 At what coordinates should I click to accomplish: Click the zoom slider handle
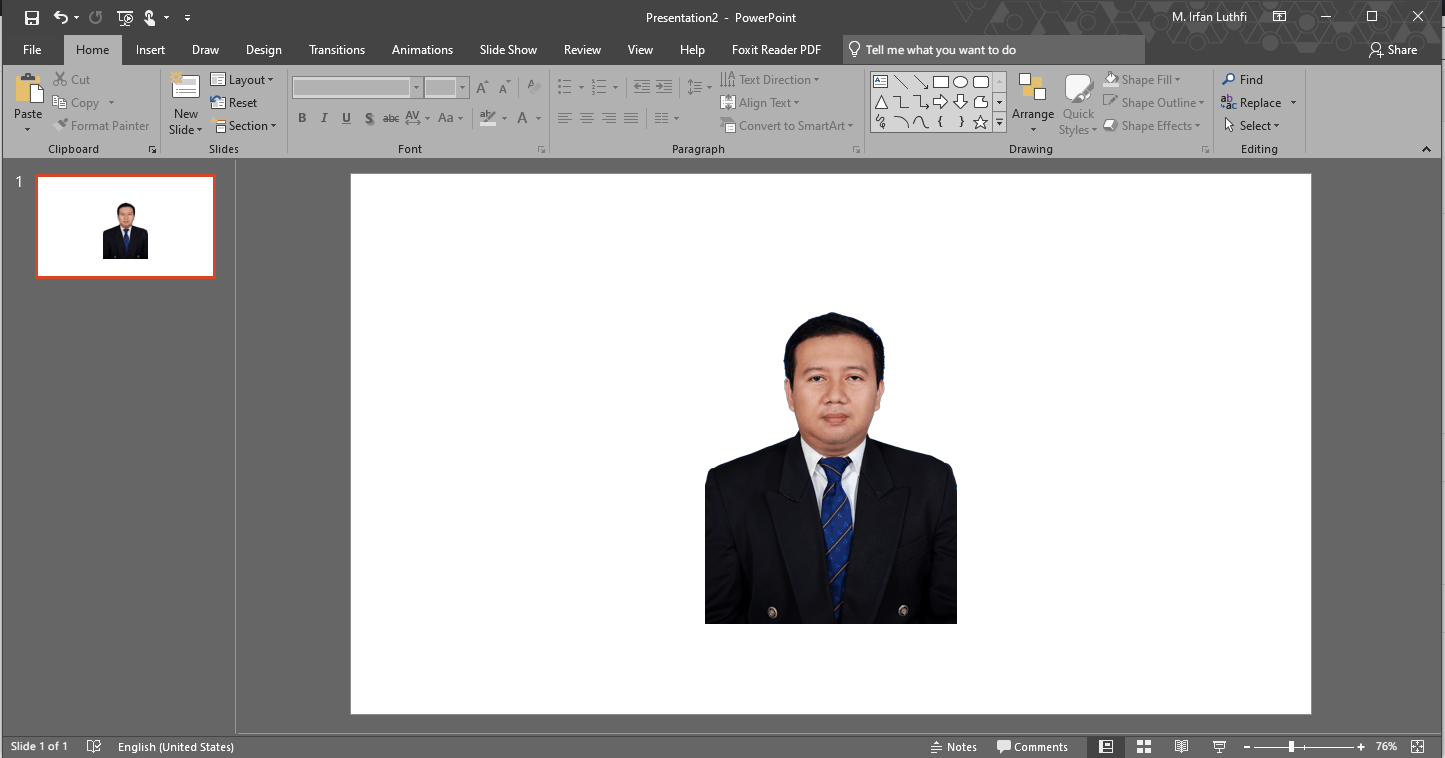1291,747
